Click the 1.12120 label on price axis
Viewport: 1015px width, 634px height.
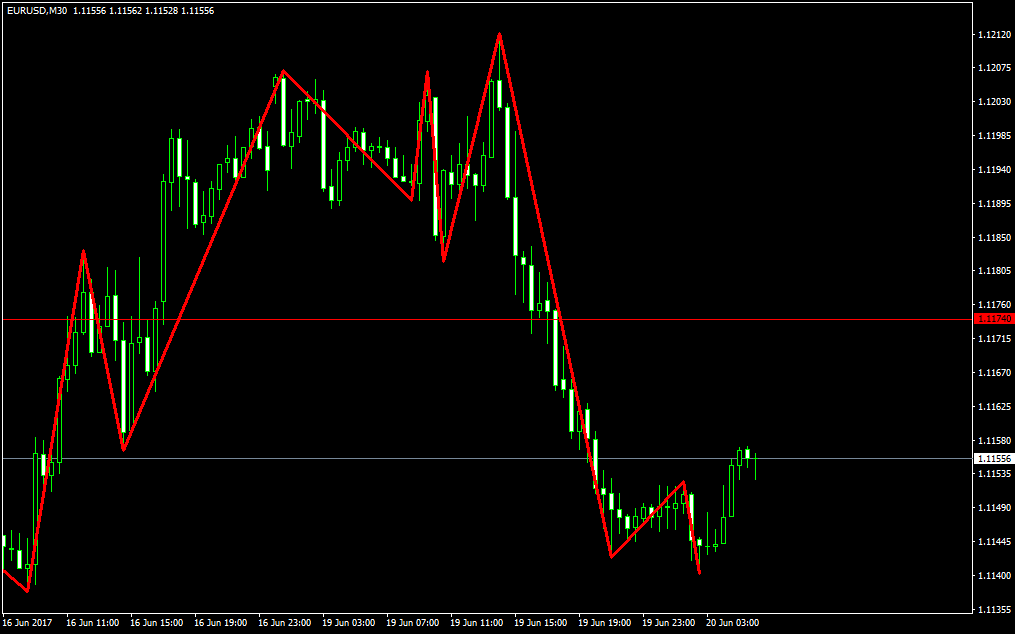pyautogui.click(x=992, y=35)
